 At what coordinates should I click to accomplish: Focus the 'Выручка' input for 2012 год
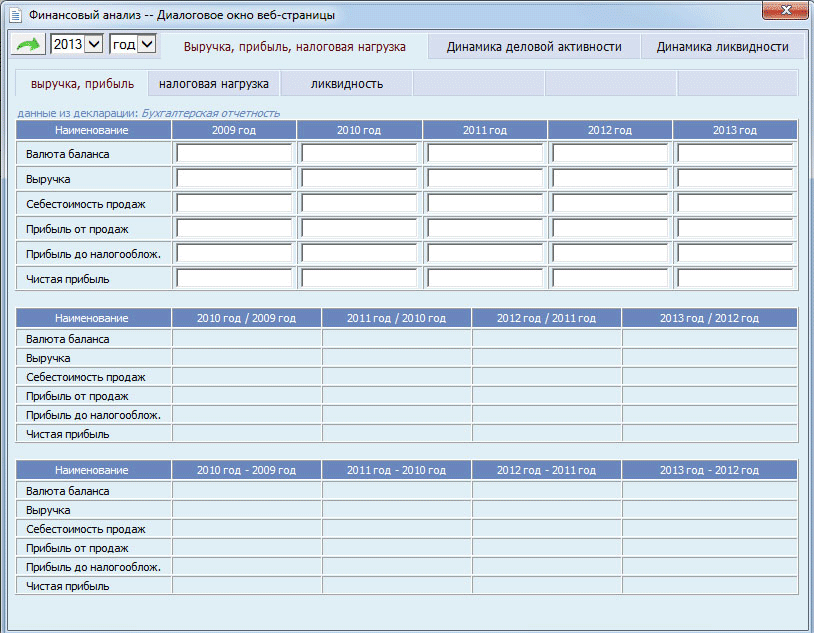[x=610, y=179]
